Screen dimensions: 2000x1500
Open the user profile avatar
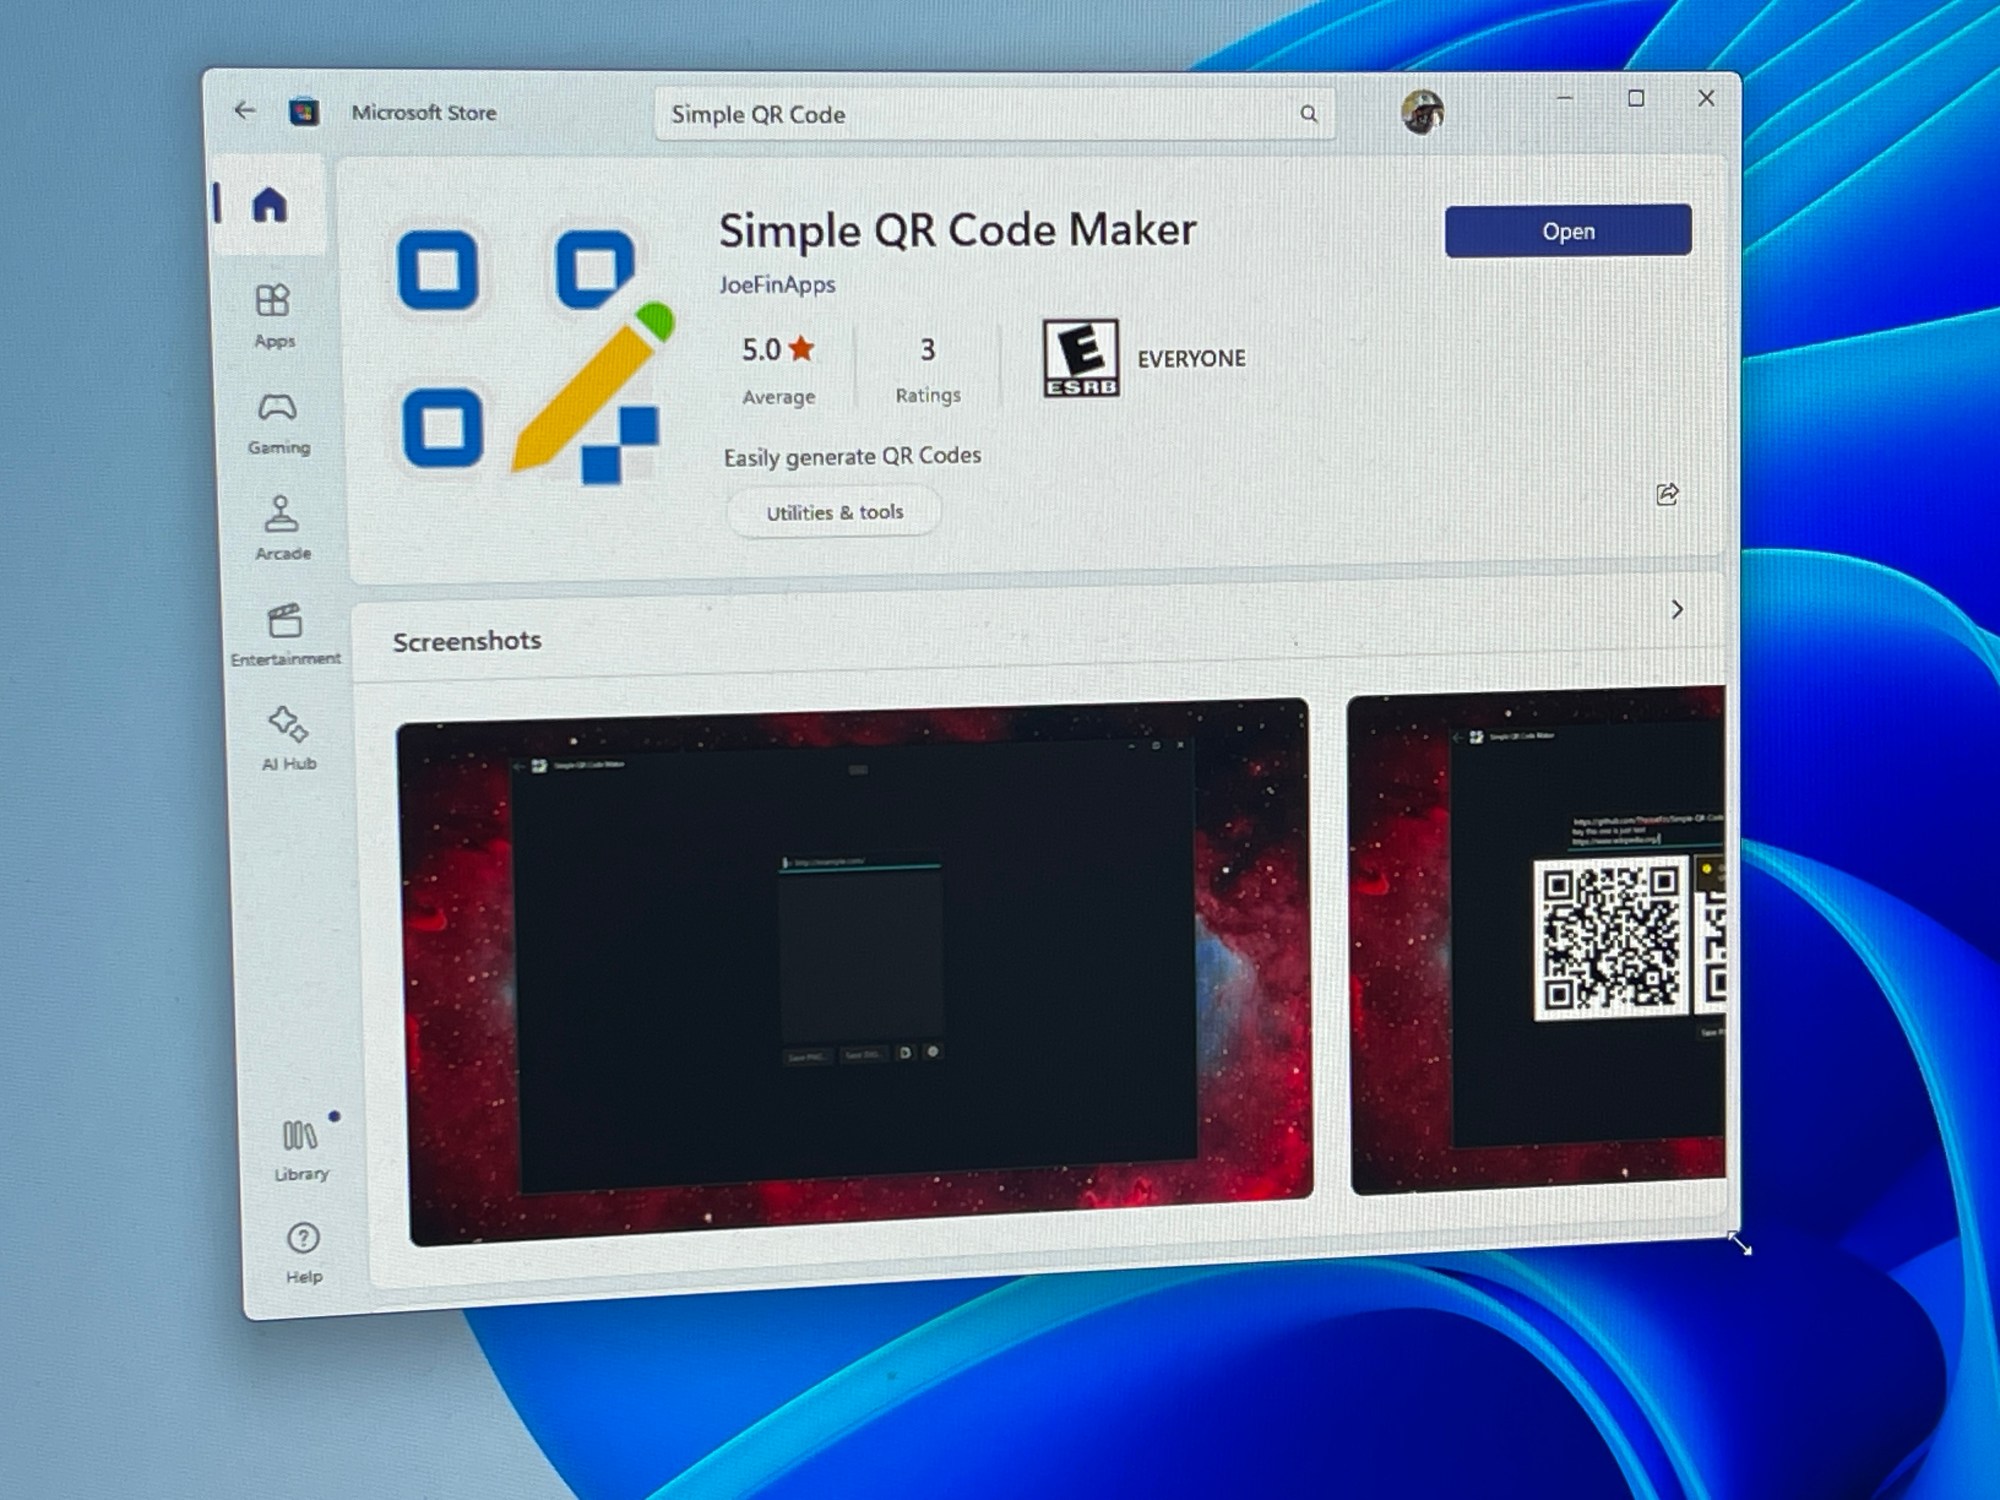[1422, 112]
